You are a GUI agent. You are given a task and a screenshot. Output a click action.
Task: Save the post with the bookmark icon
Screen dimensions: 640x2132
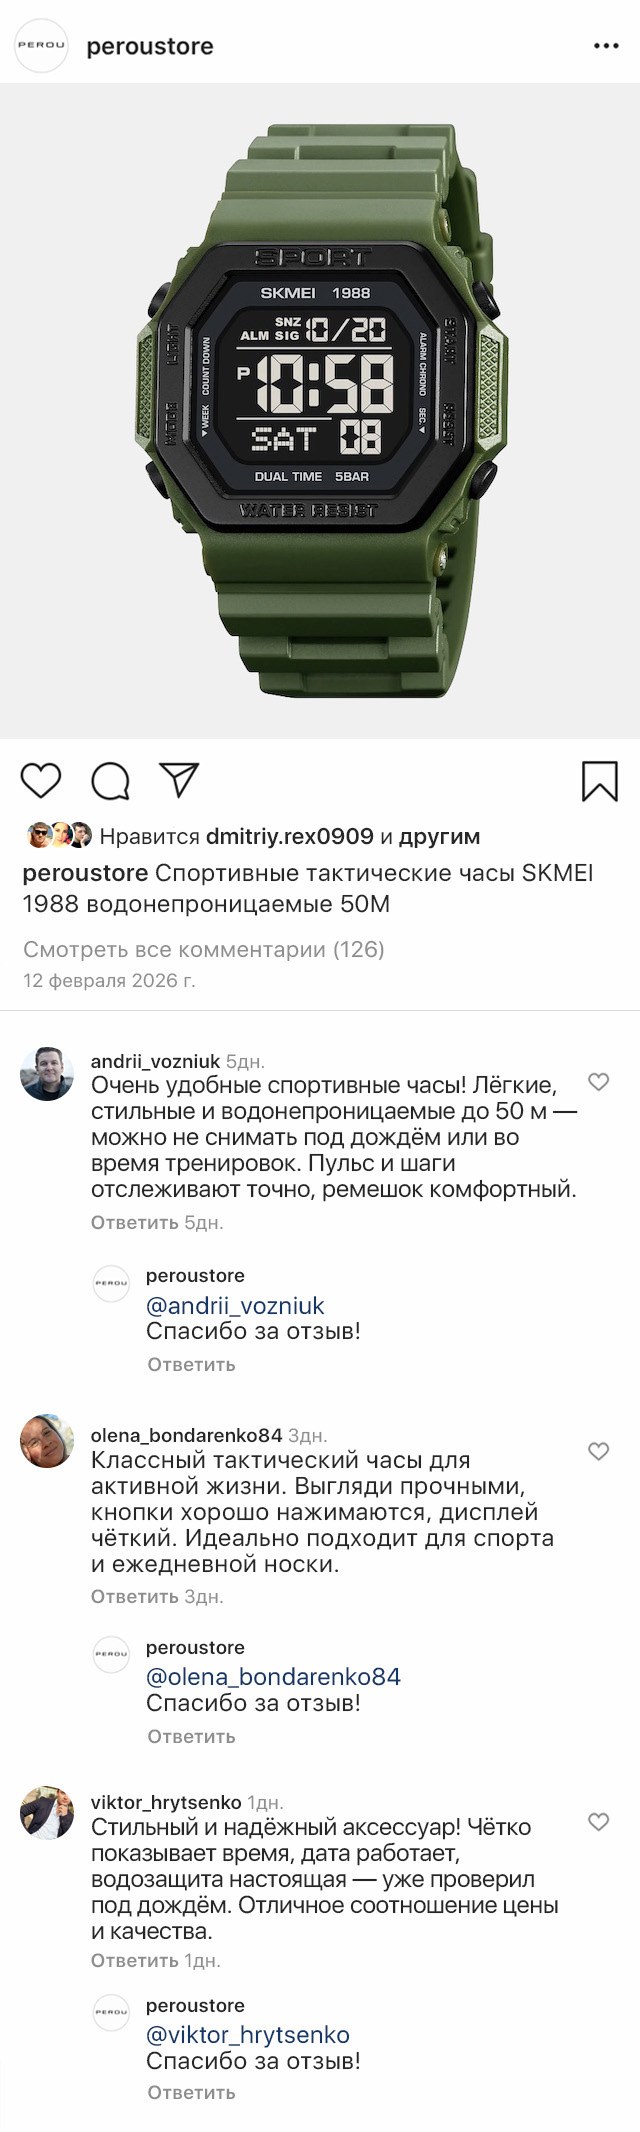click(x=600, y=781)
